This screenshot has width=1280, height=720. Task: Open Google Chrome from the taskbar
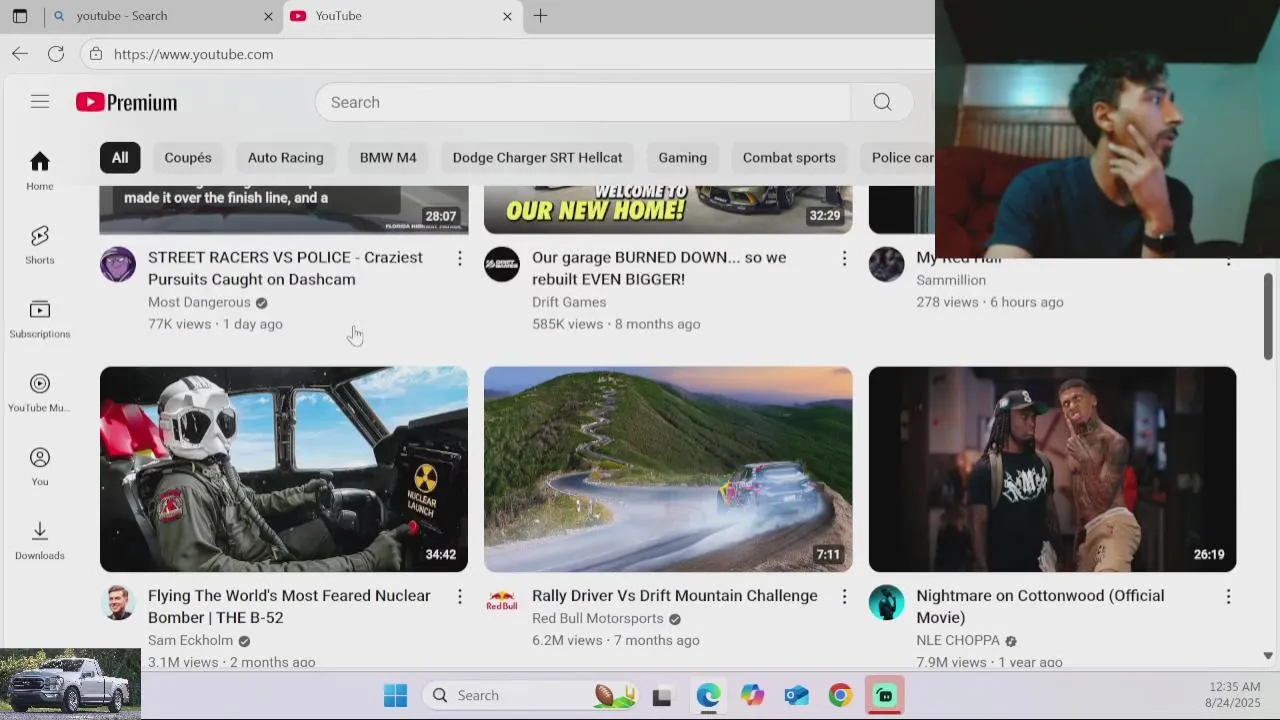(840, 695)
